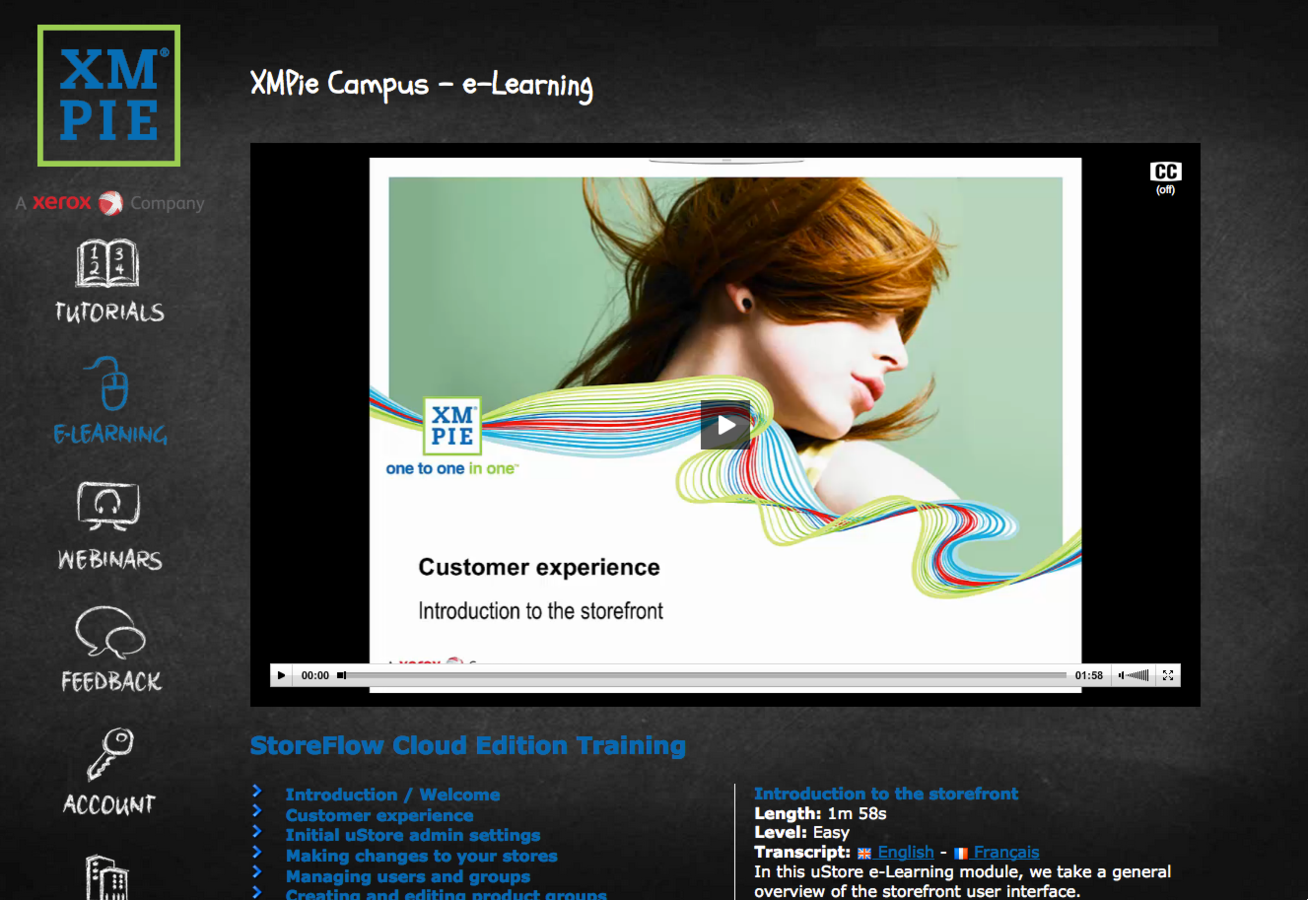Expand arrow beside Initial uStore admin settings

pos(257,832)
